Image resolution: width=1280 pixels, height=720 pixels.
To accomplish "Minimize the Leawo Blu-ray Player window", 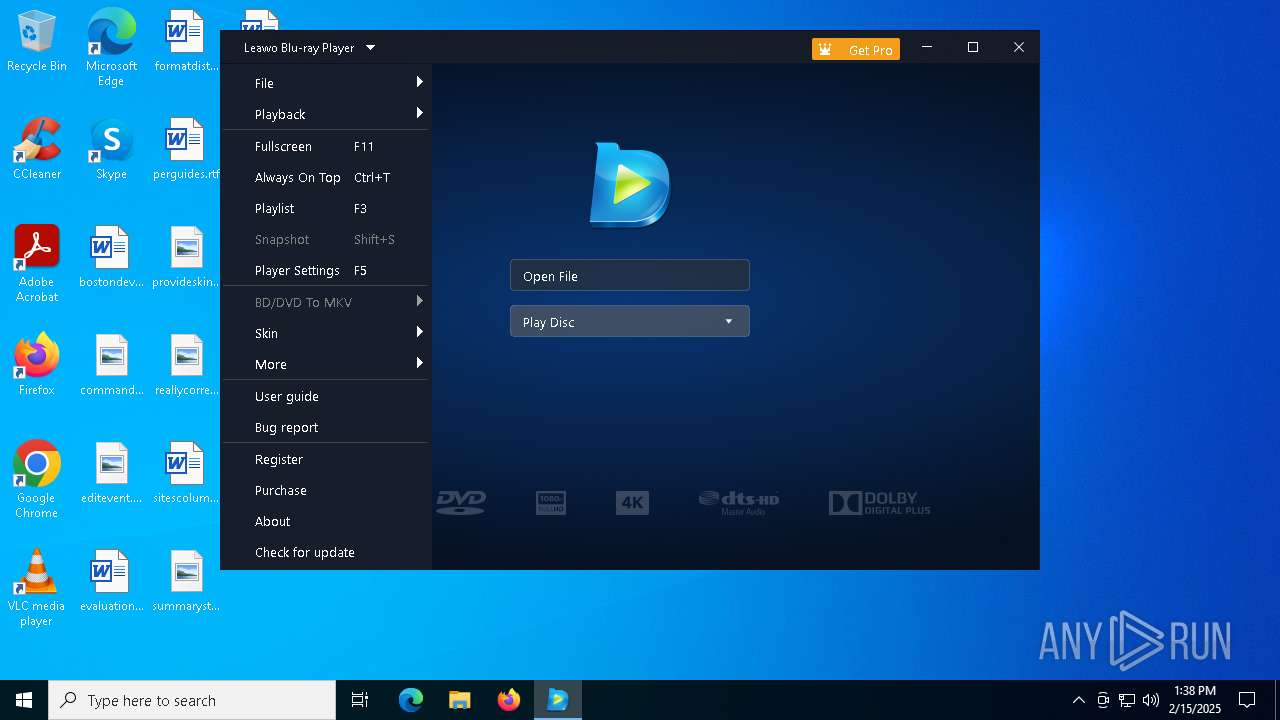I will (x=927, y=47).
